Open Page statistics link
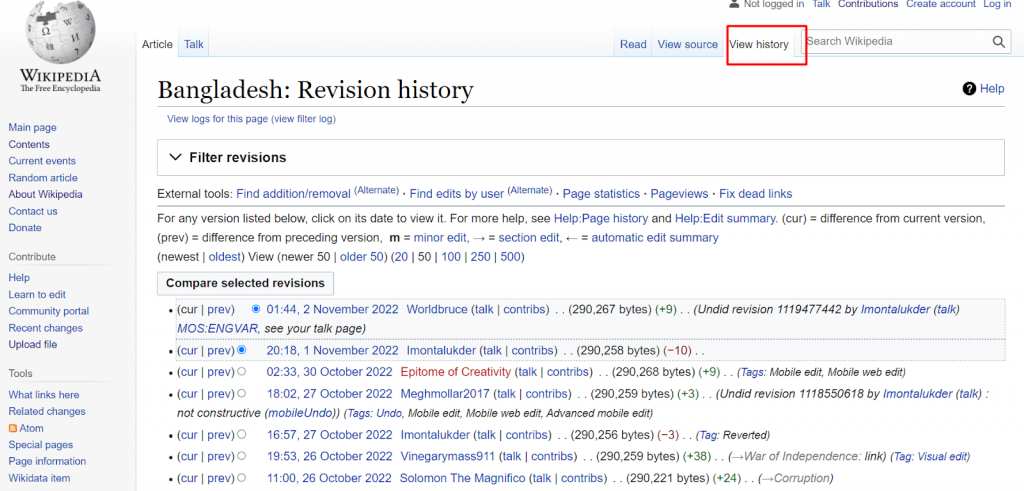This screenshot has height=491, width=1024. [601, 194]
